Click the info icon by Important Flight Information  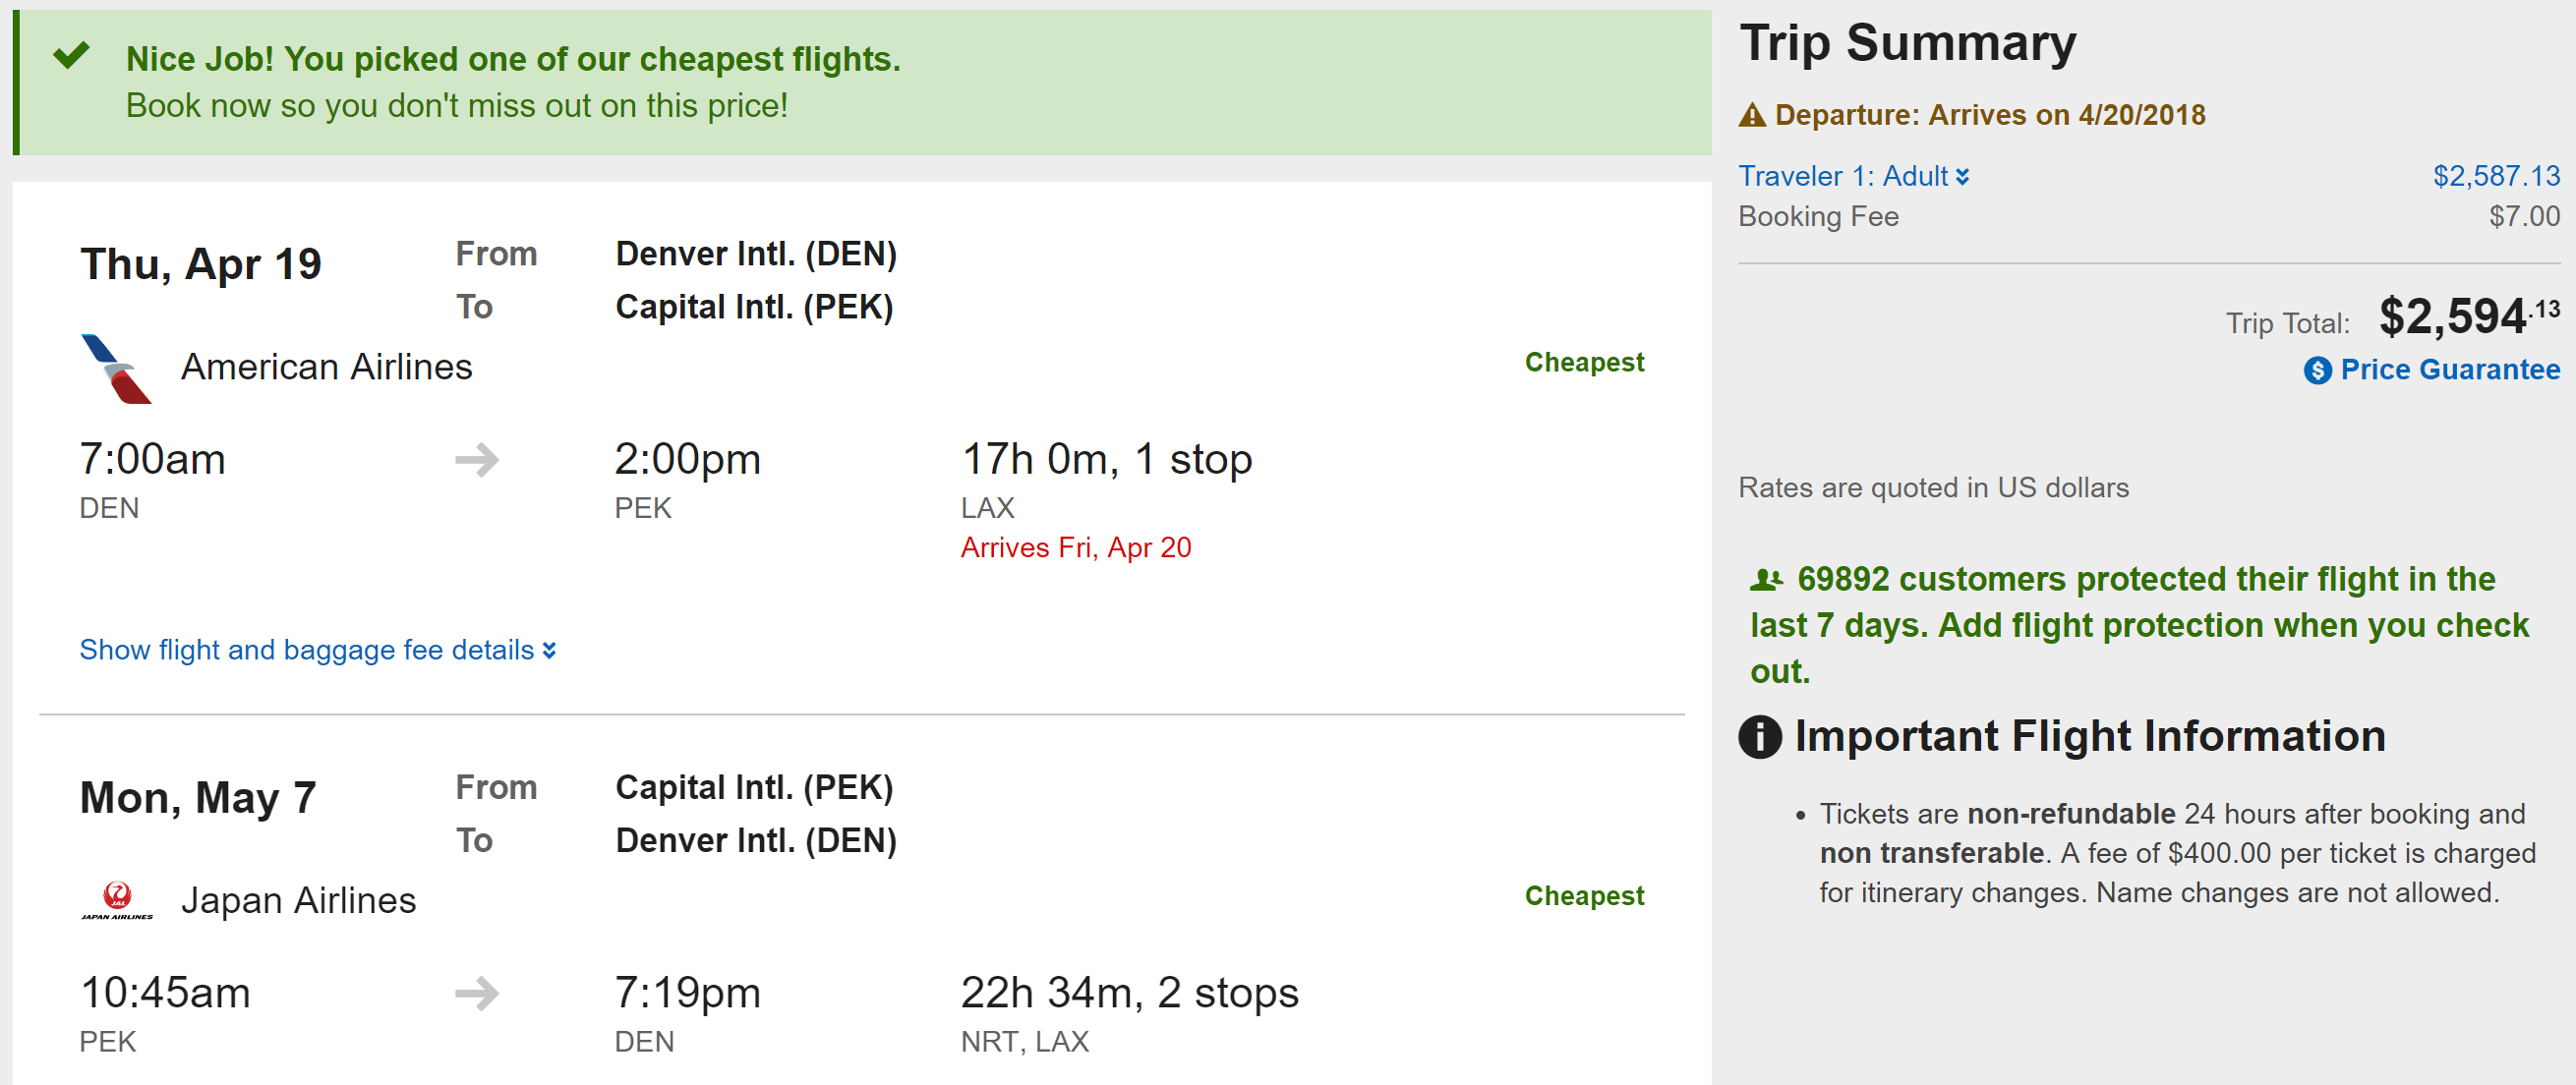coord(1760,737)
